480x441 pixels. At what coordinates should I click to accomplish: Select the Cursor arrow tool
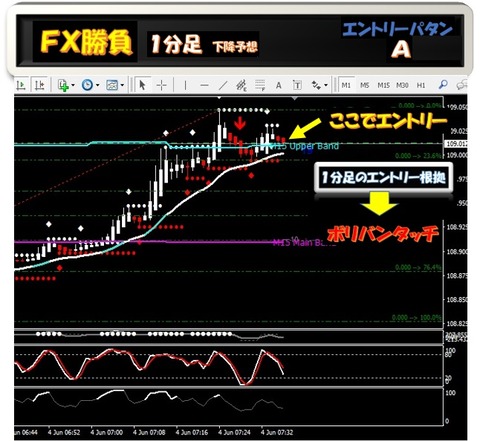(142, 85)
